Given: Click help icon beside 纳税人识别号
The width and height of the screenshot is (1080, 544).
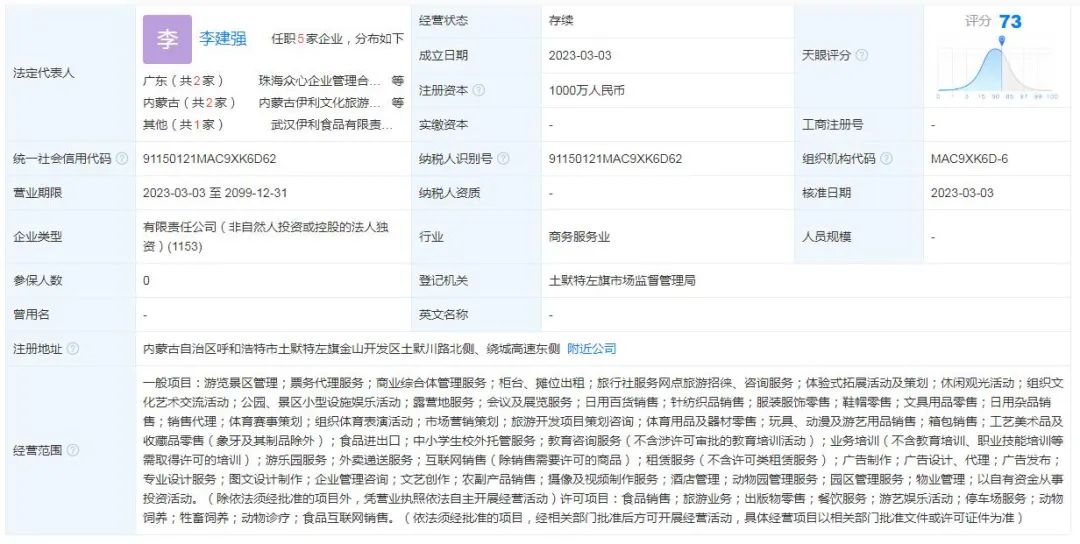Looking at the screenshot, I should point(503,159).
